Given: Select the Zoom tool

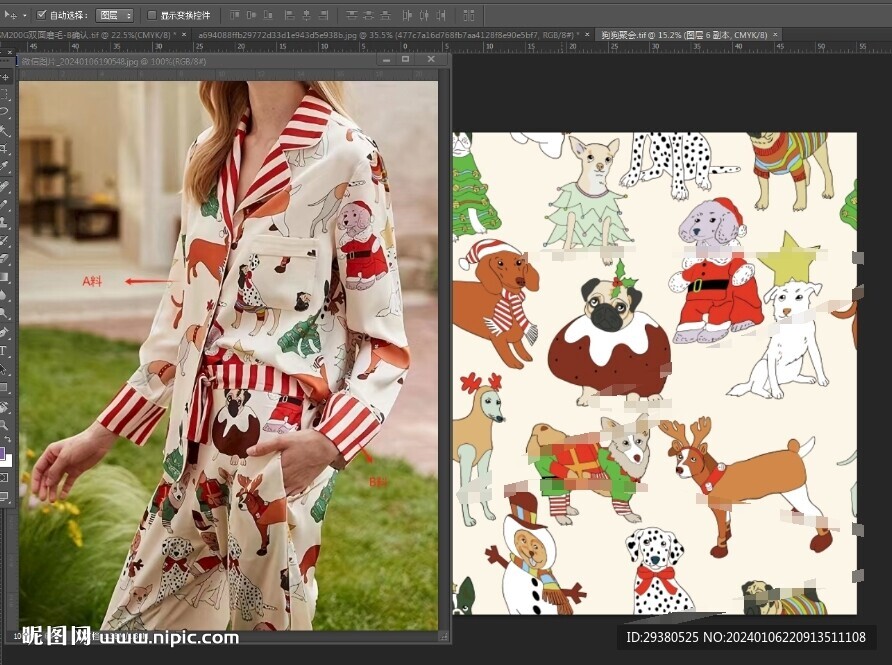Looking at the screenshot, I should pyautogui.click(x=5, y=425).
